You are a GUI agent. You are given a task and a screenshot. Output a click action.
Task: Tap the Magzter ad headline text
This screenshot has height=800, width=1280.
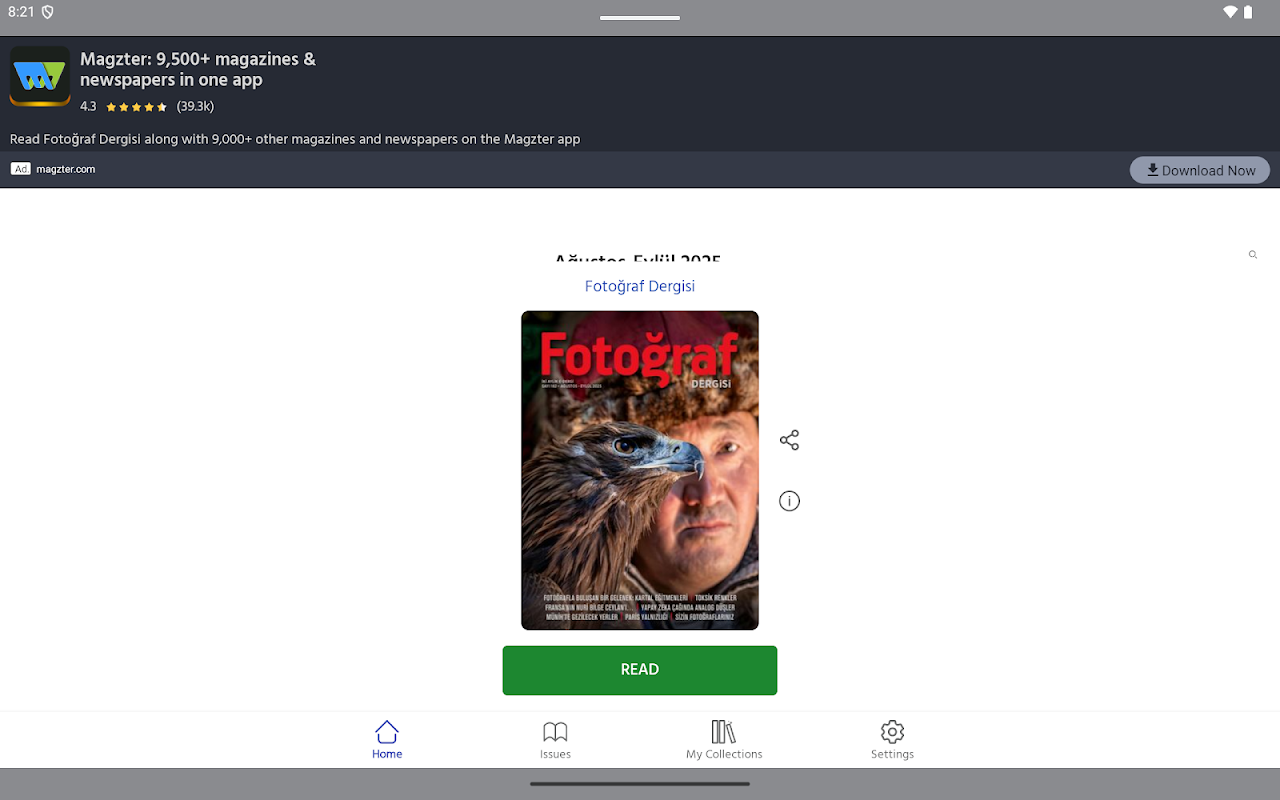[198, 69]
